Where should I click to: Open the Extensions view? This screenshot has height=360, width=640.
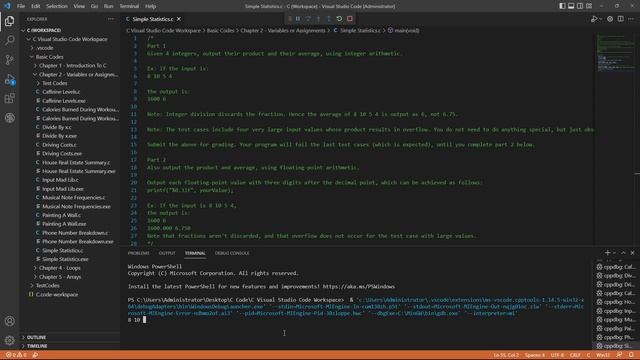click(x=9, y=98)
